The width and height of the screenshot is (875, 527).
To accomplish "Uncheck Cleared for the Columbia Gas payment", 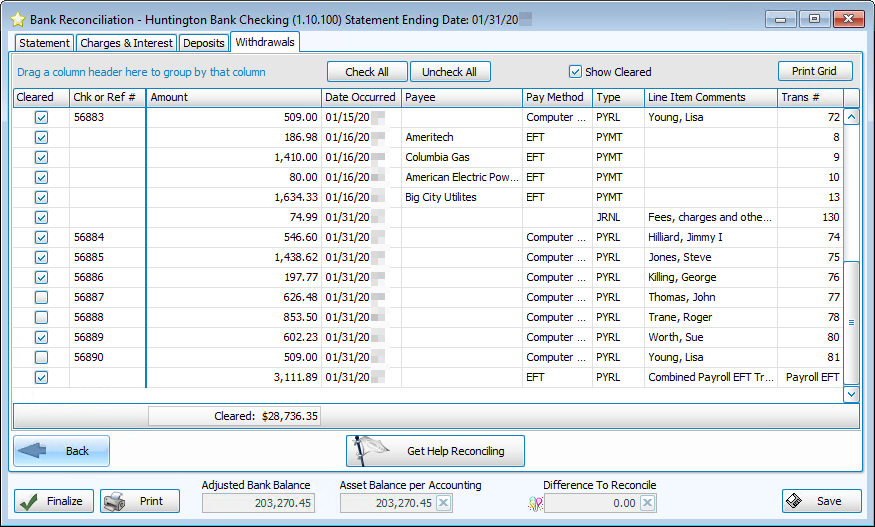I will point(41,157).
